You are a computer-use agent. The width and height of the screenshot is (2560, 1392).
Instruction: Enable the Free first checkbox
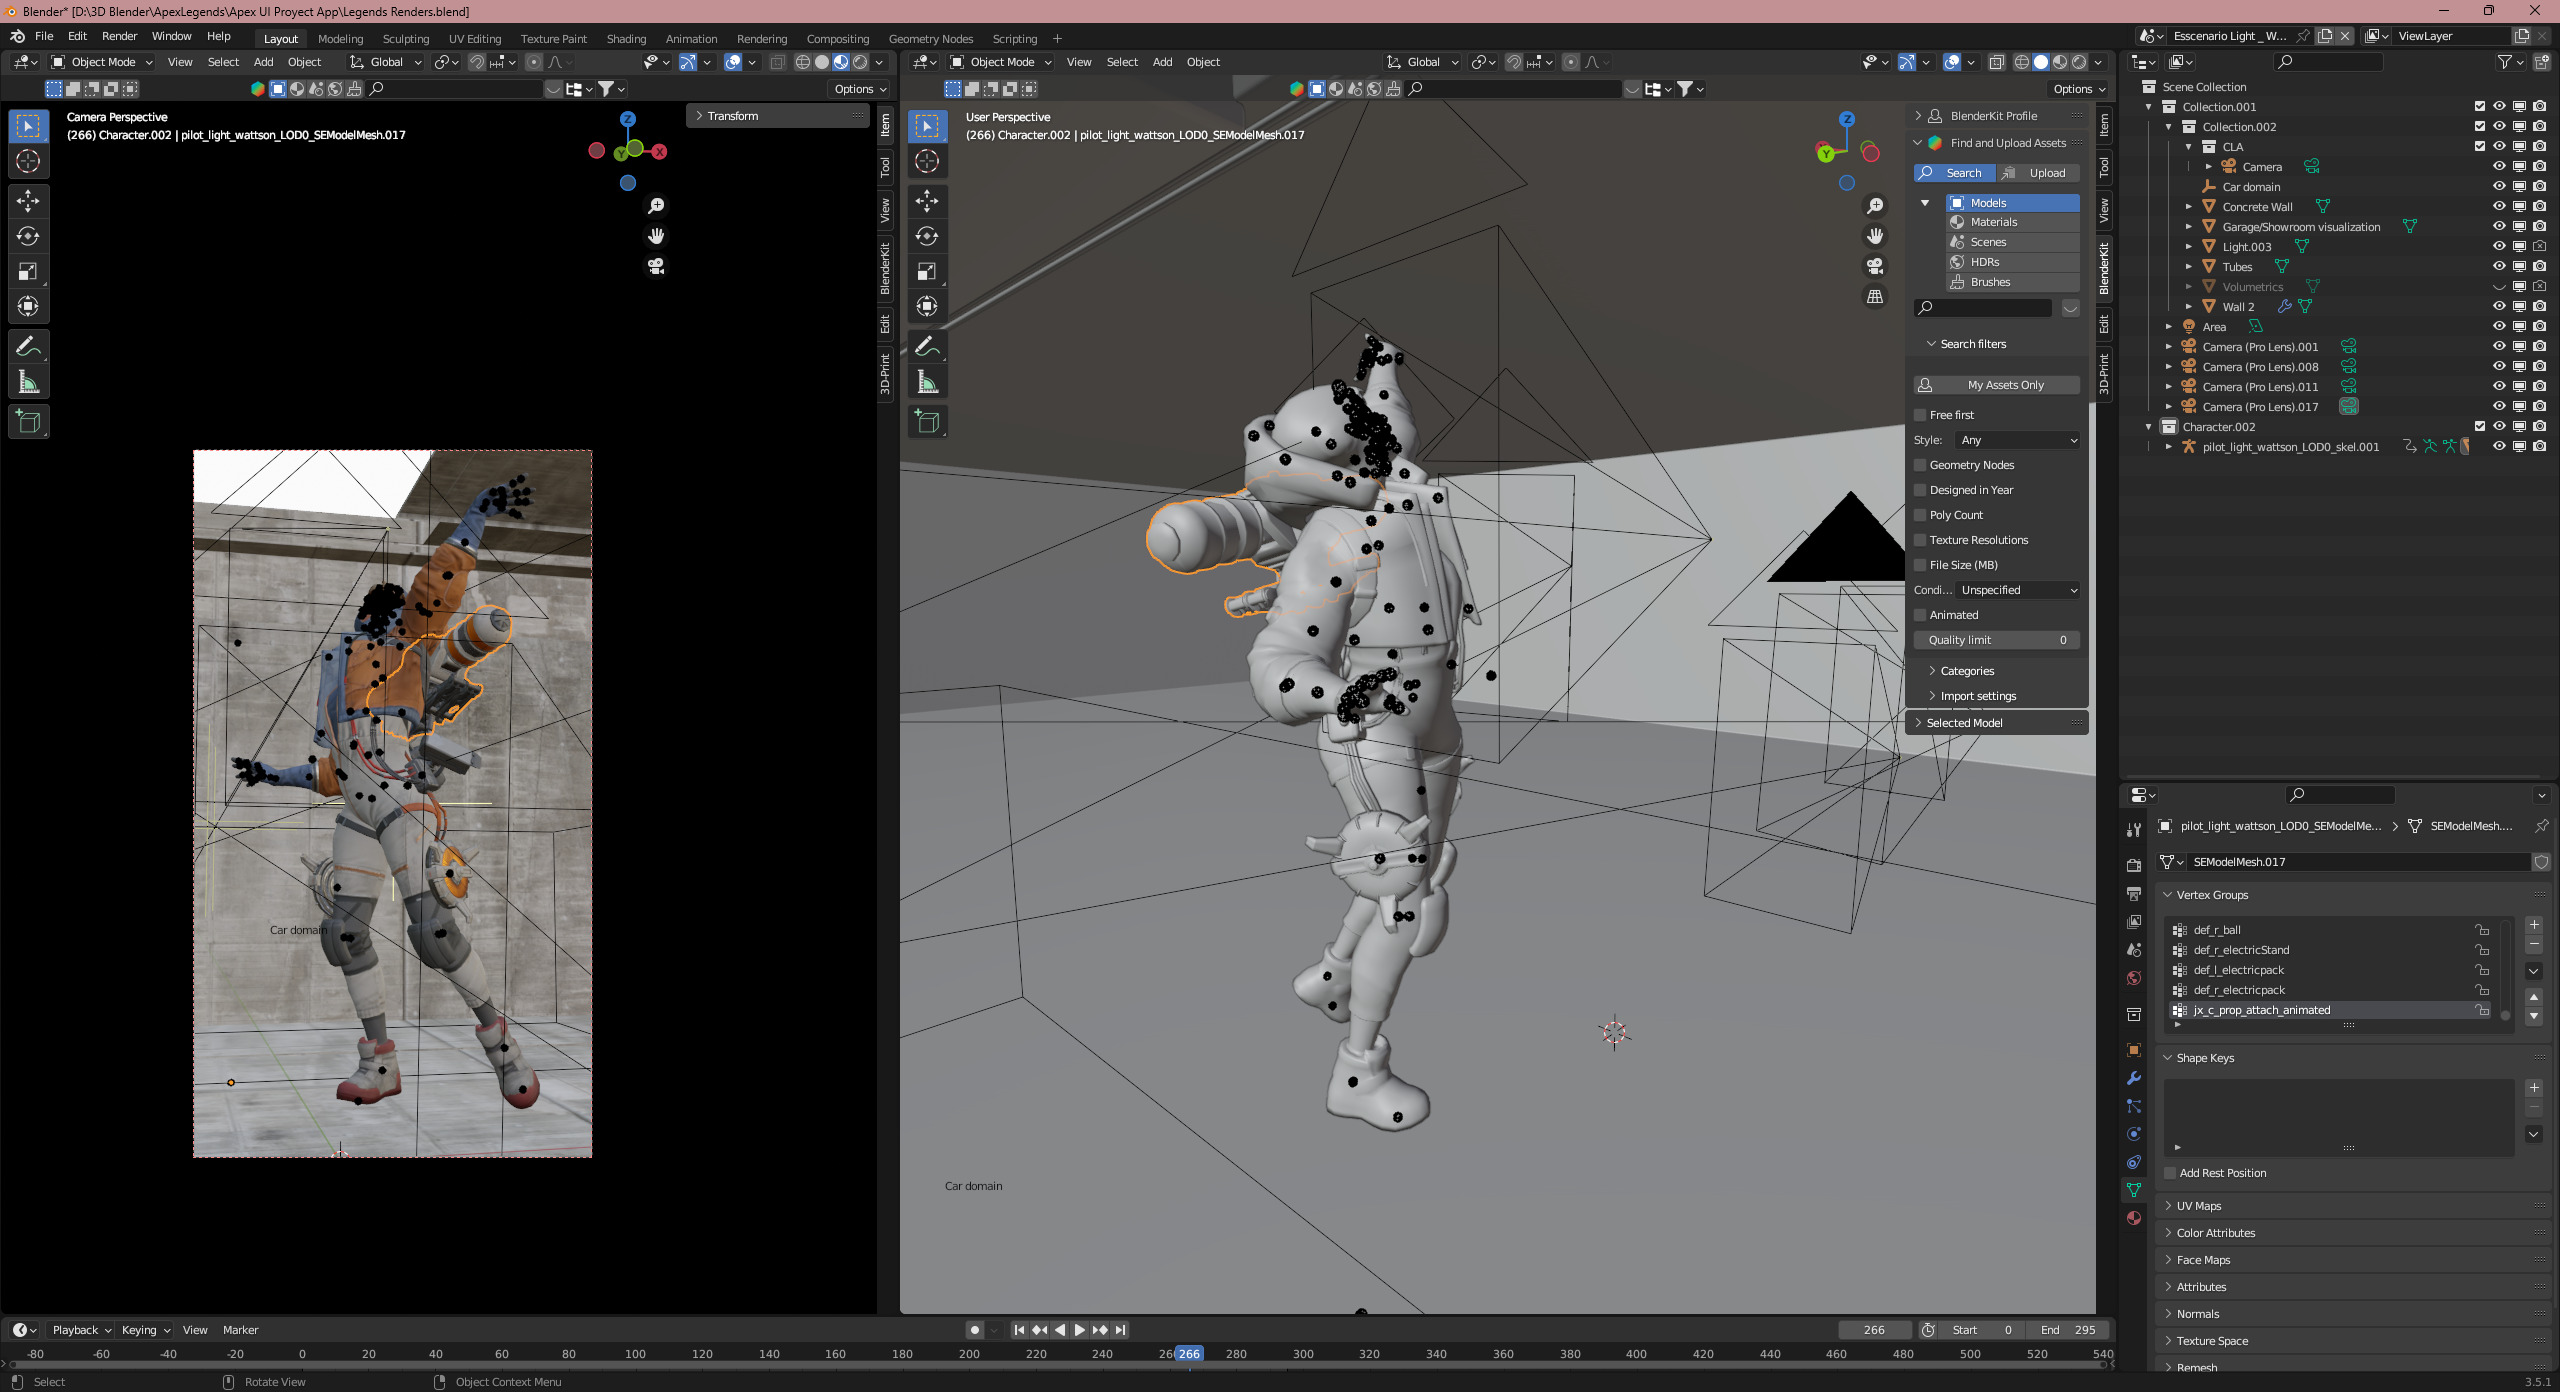click(1920, 415)
